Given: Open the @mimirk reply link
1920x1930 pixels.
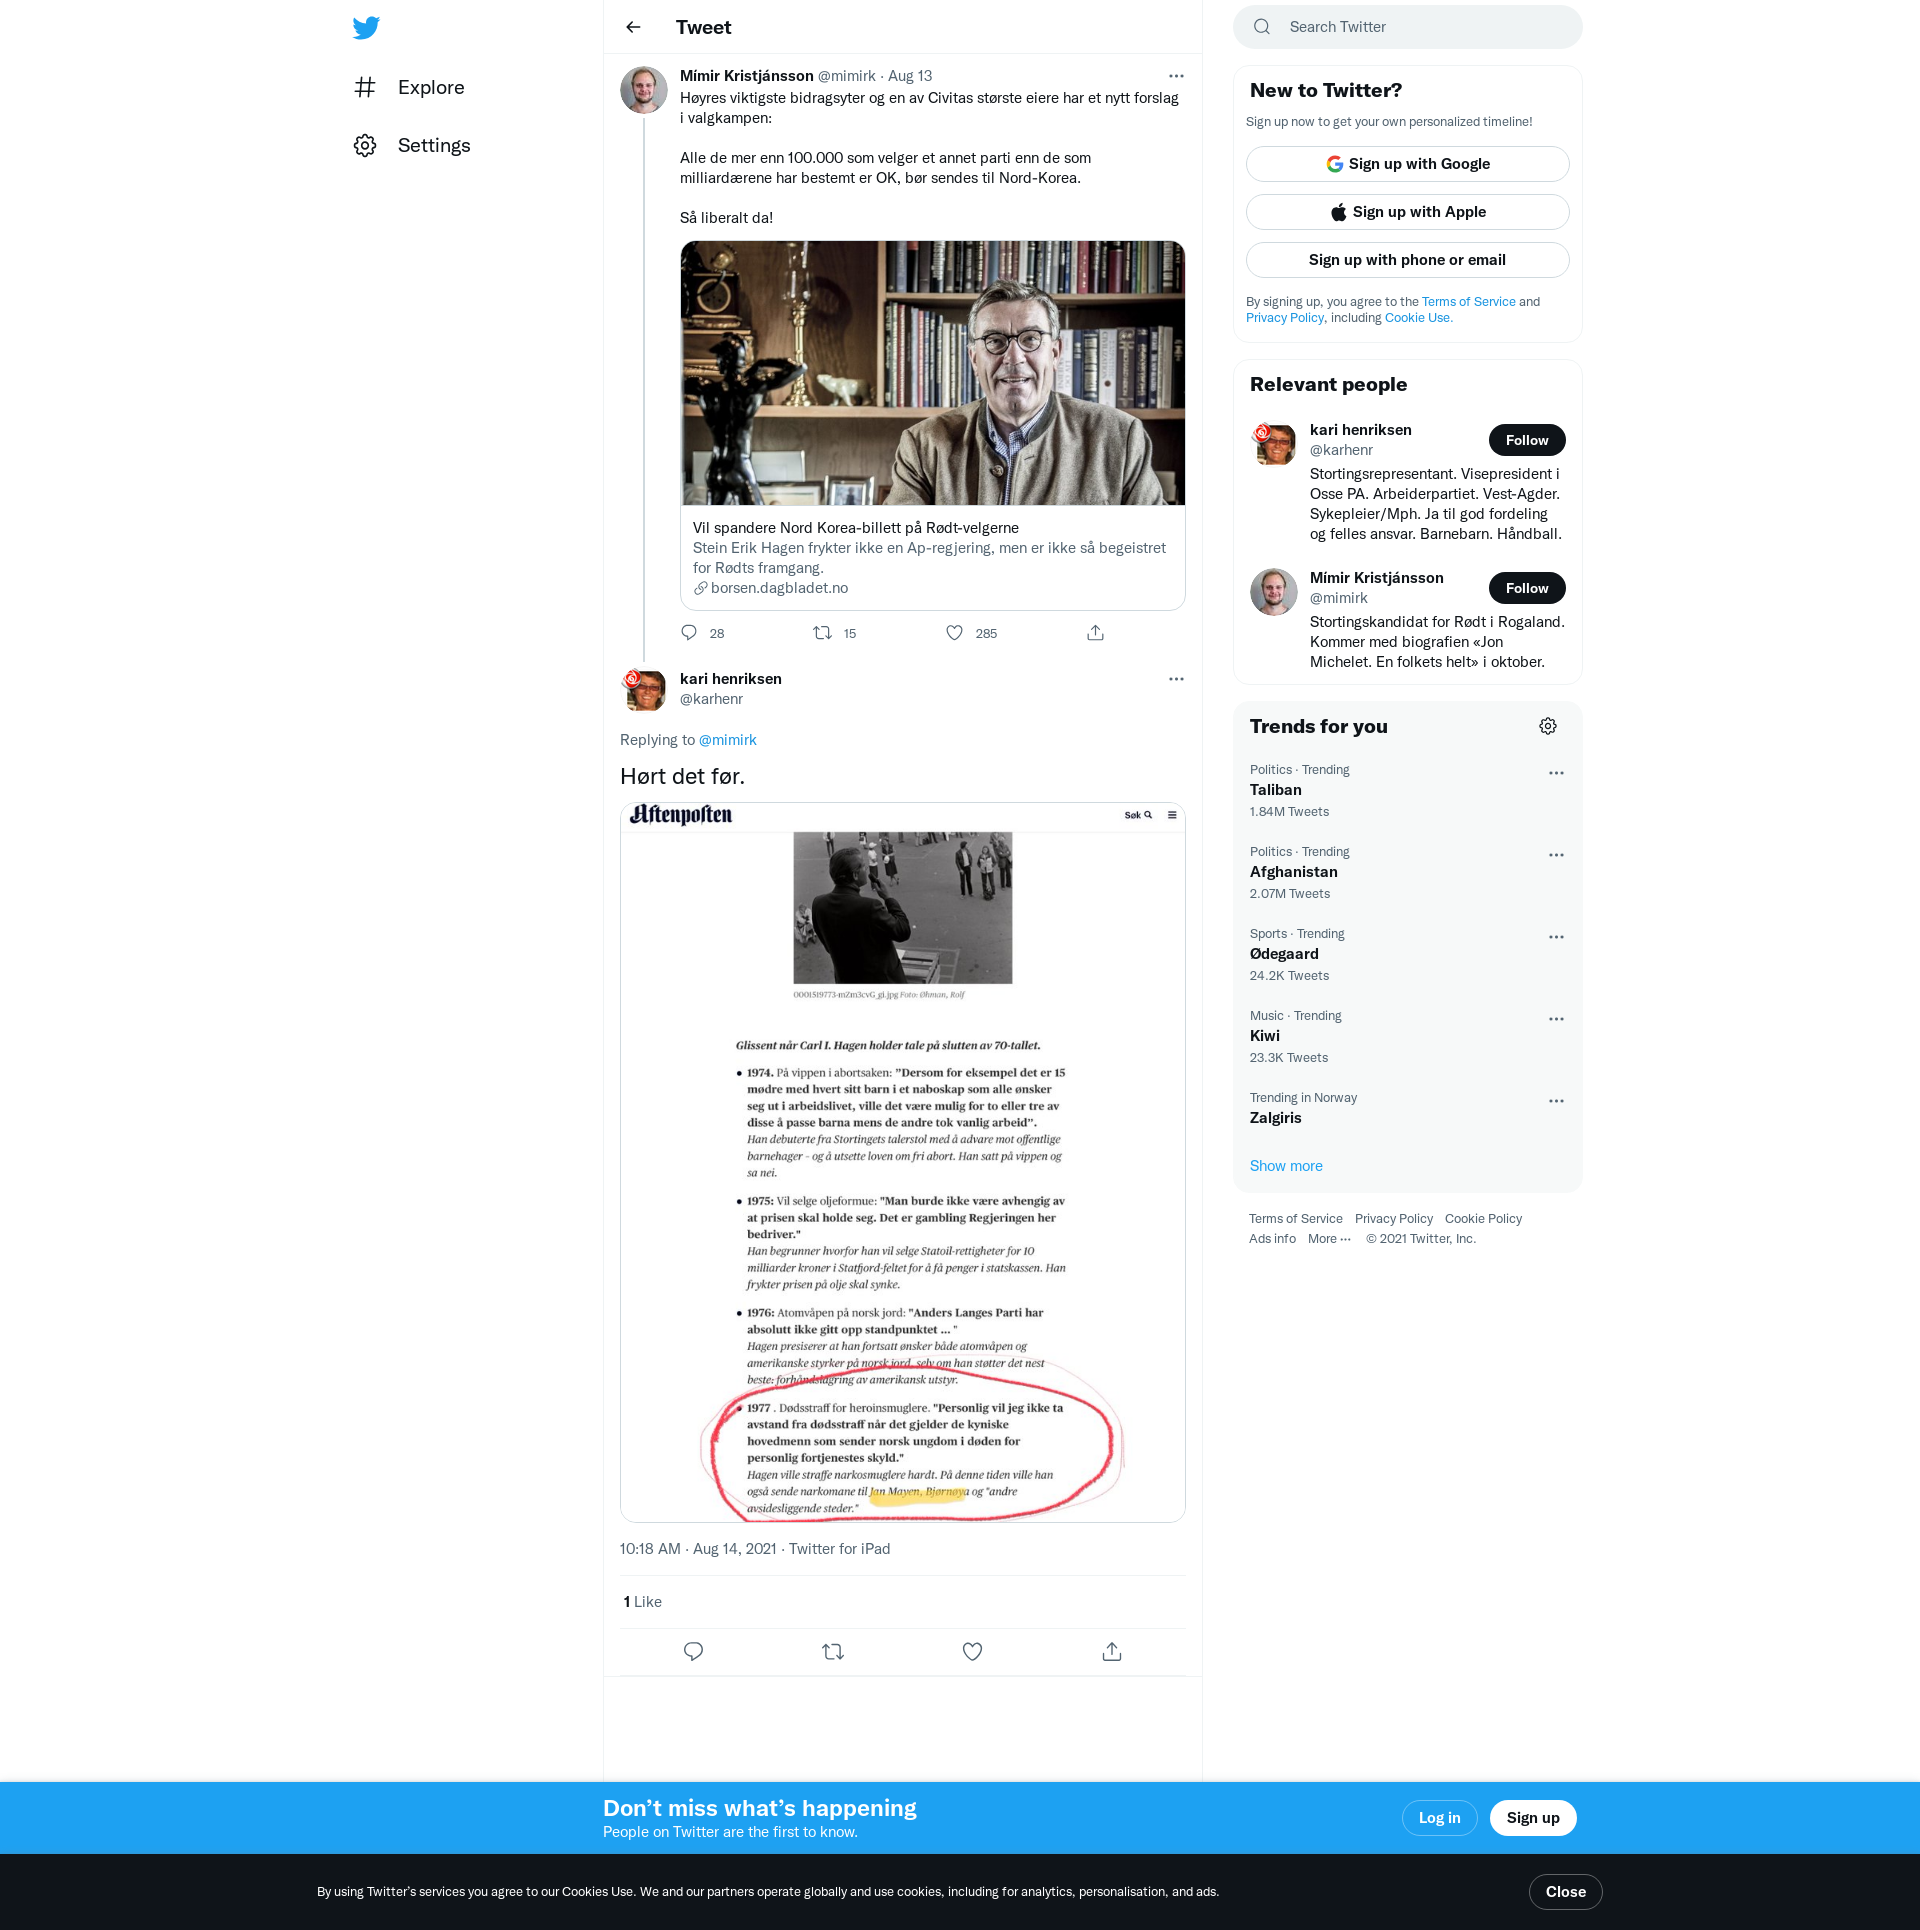Looking at the screenshot, I should click(727, 740).
